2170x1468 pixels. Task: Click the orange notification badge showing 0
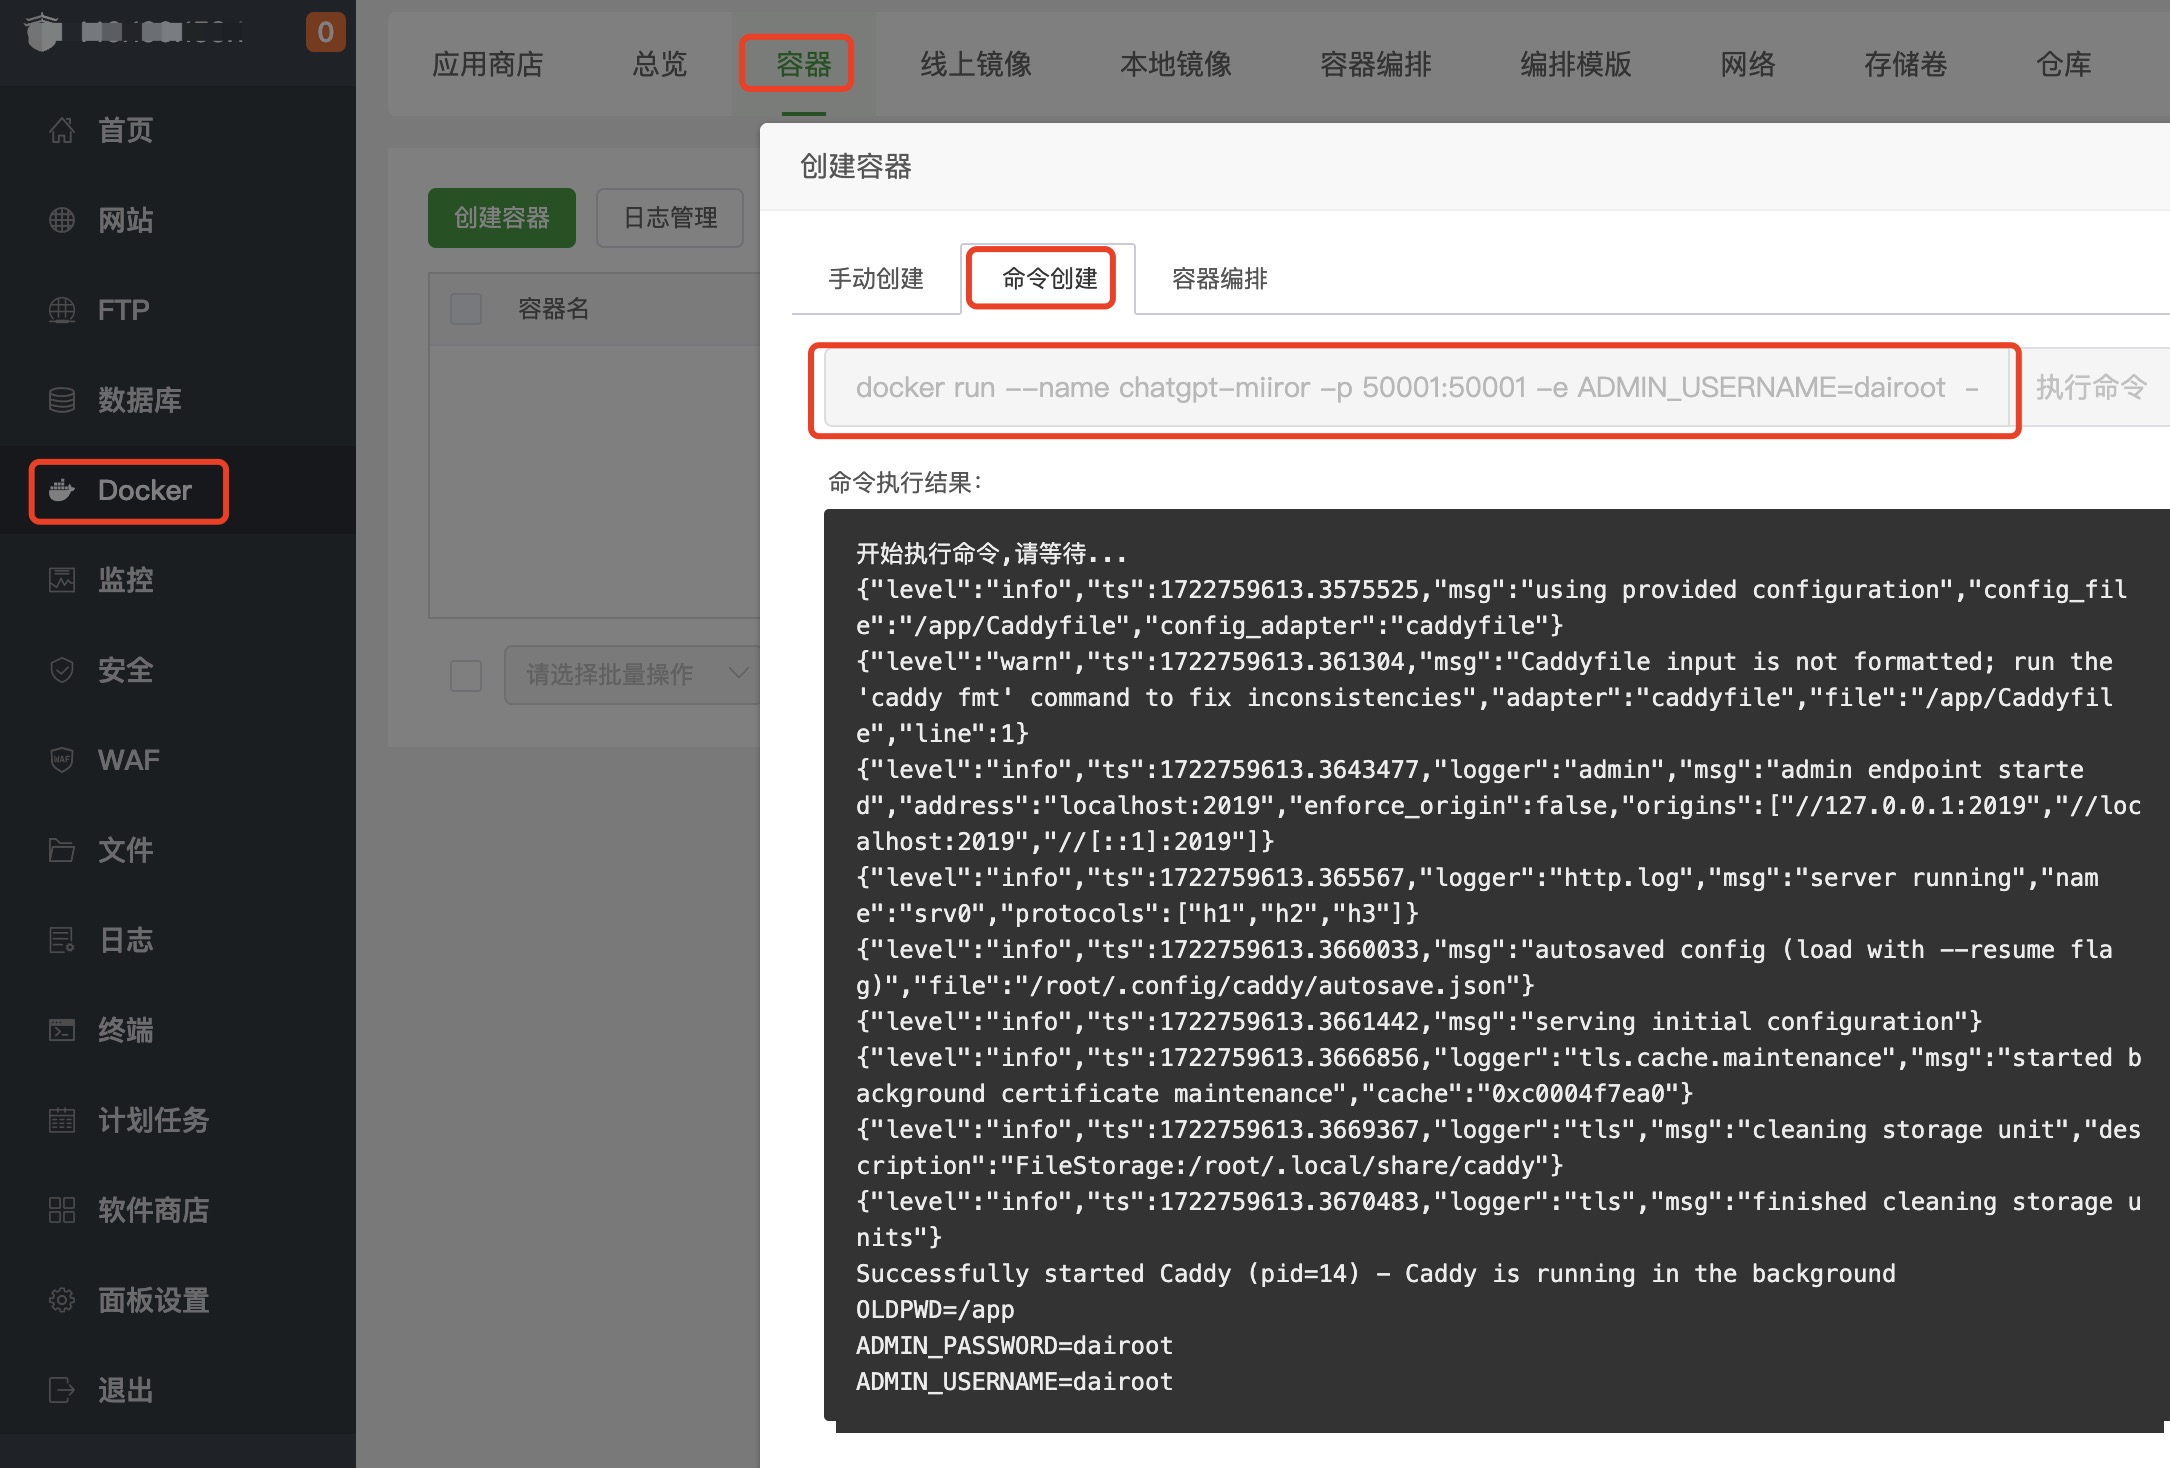tap(325, 33)
